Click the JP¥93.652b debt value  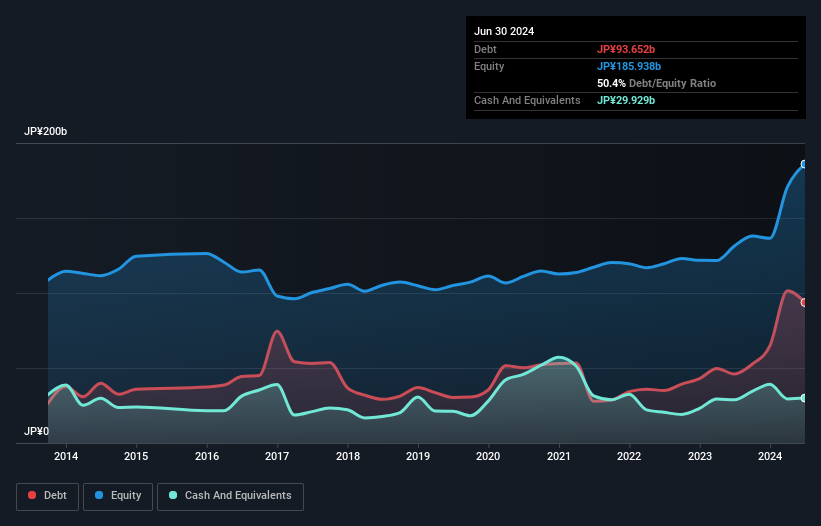pyautogui.click(x=626, y=49)
